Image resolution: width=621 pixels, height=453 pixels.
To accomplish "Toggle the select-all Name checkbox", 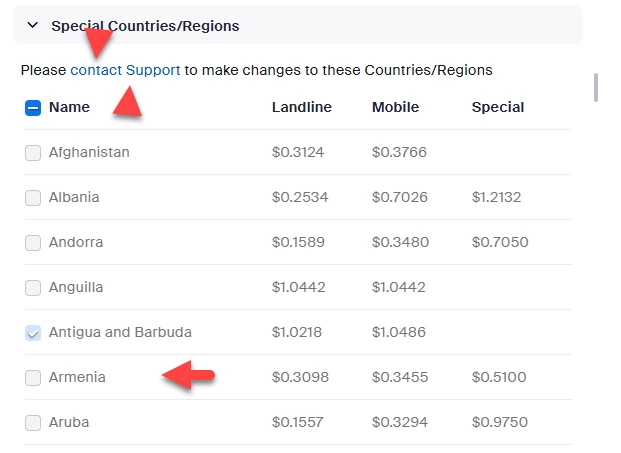I will point(33,108).
